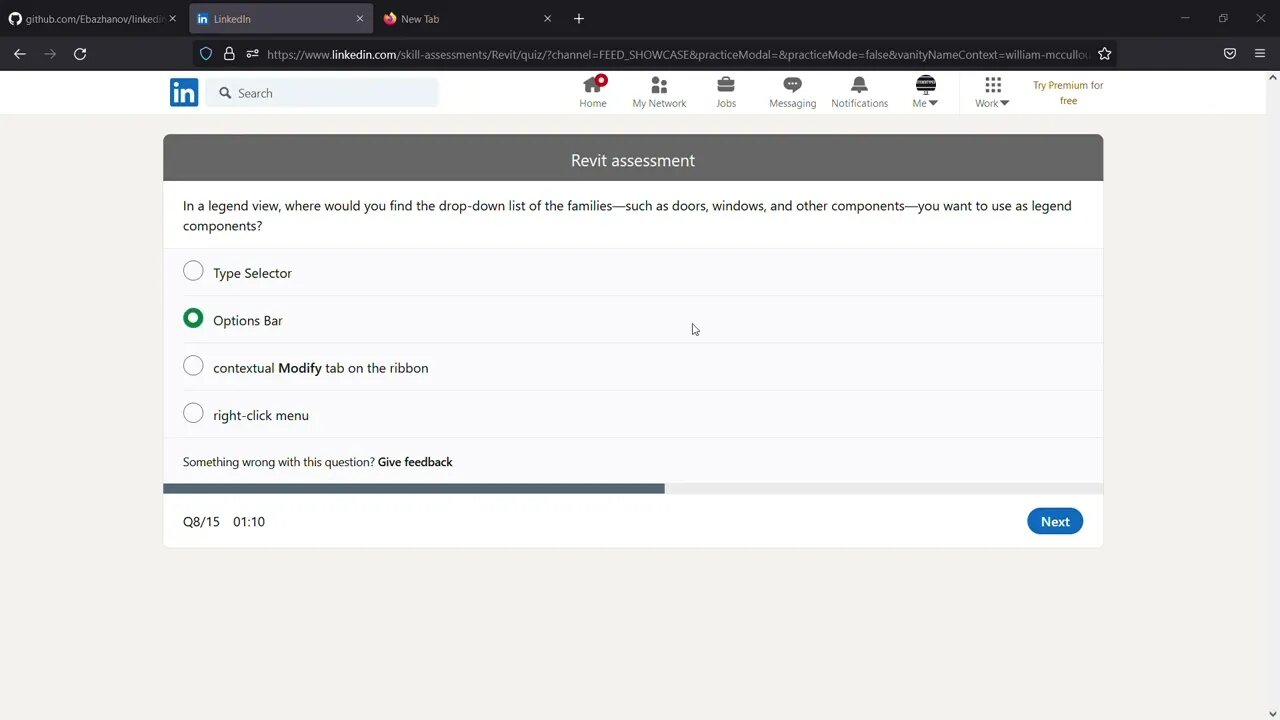Screen dimensions: 1280x720
Task: Select the right-click menu answer
Action: point(193,413)
